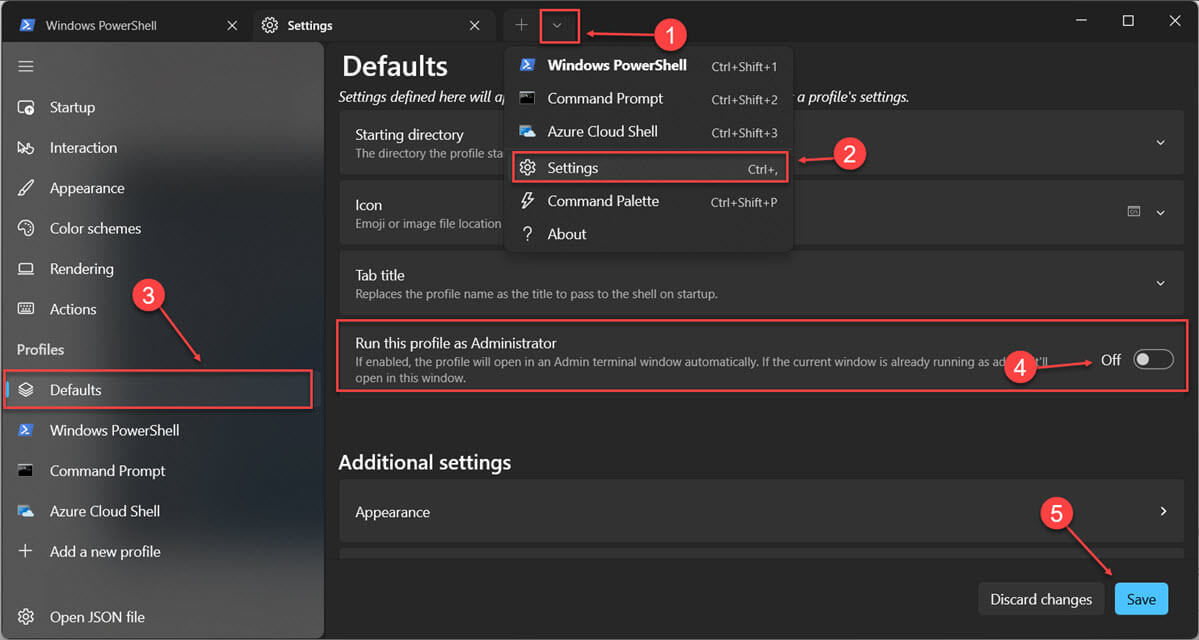Screen dimensions: 1199x640
Task: Click the Appearance brush icon in sidebar
Action: pos(26,188)
